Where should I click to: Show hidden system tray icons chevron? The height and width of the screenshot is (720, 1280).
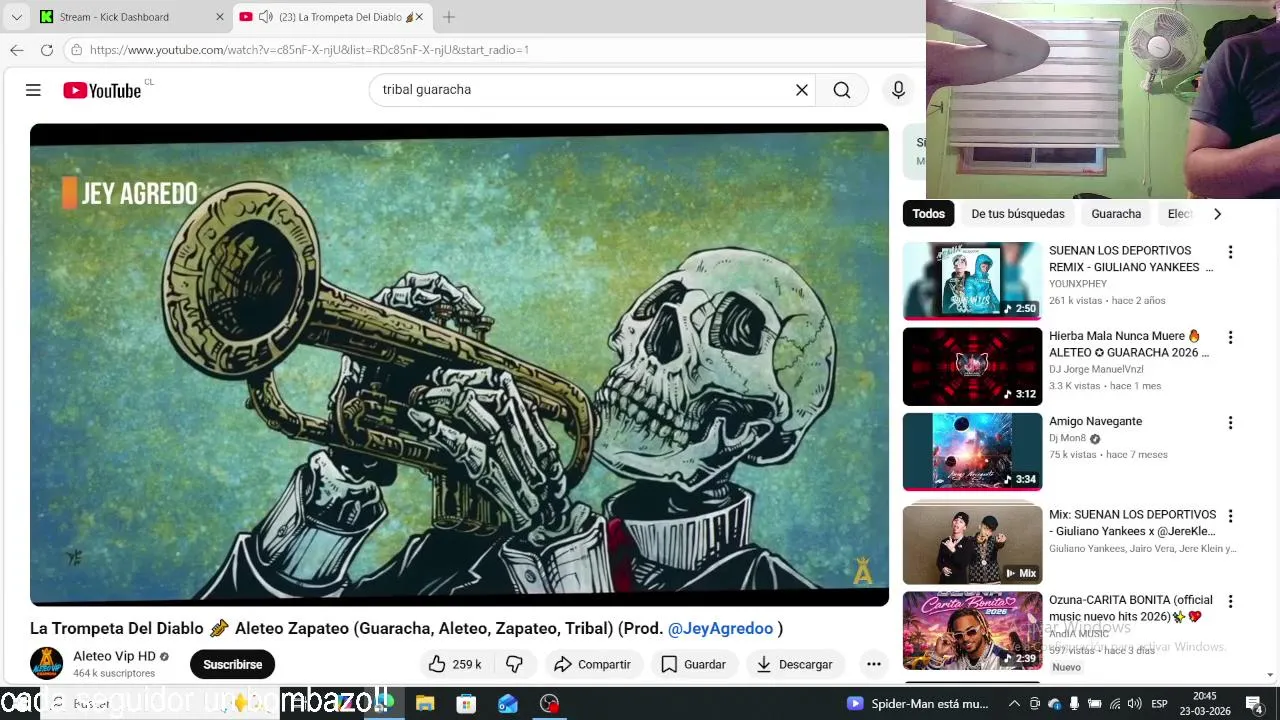pos(1014,704)
